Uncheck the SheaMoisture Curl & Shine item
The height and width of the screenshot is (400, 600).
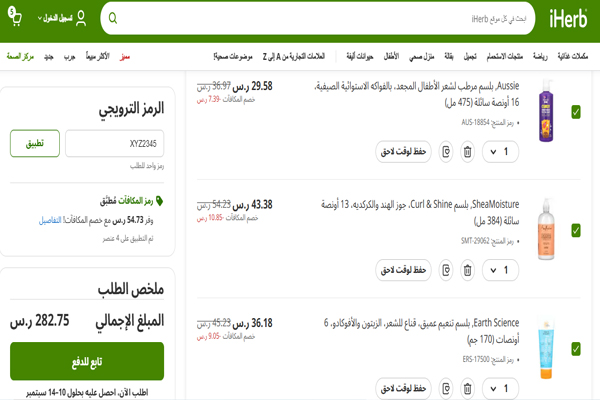tap(576, 230)
